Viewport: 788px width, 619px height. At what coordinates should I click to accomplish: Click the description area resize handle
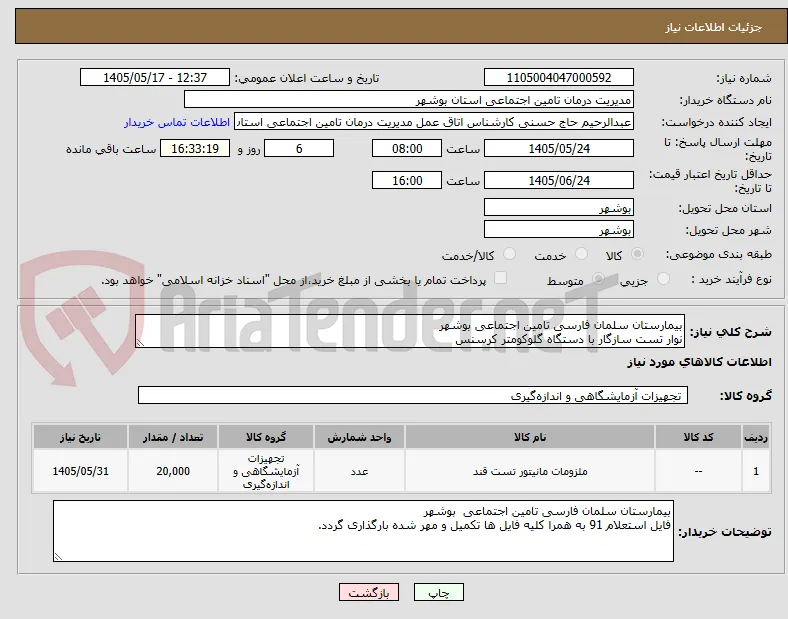(140, 343)
